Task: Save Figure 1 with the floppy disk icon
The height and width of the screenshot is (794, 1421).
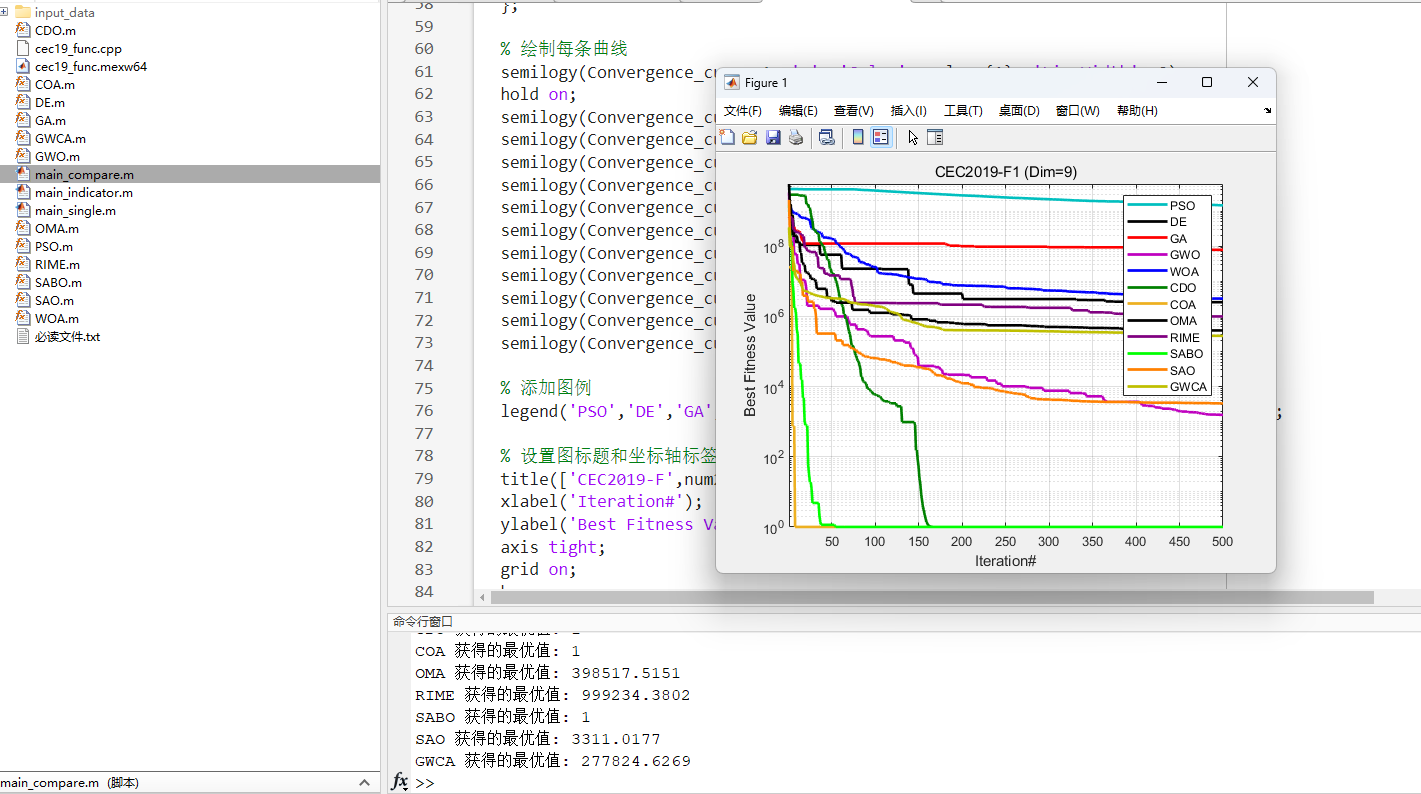Action: (x=773, y=137)
